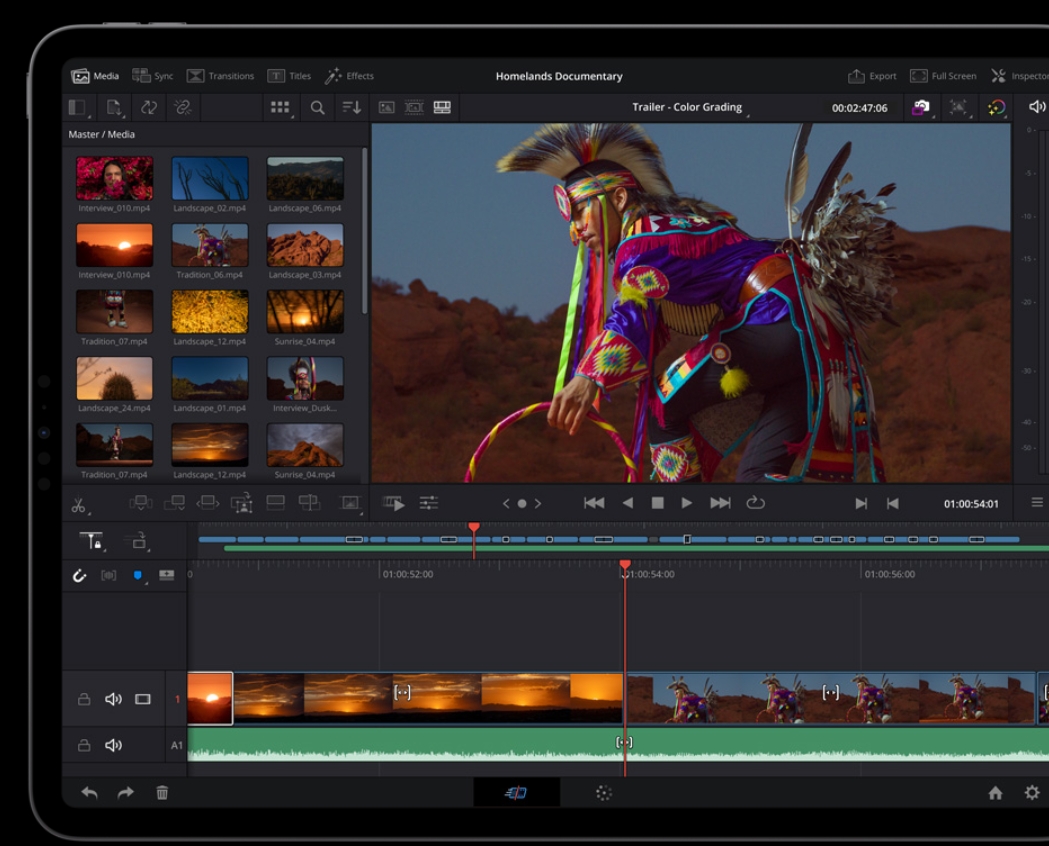Enter Full Screen viewer mode
Image resolution: width=1049 pixels, height=846 pixels.
click(x=943, y=76)
